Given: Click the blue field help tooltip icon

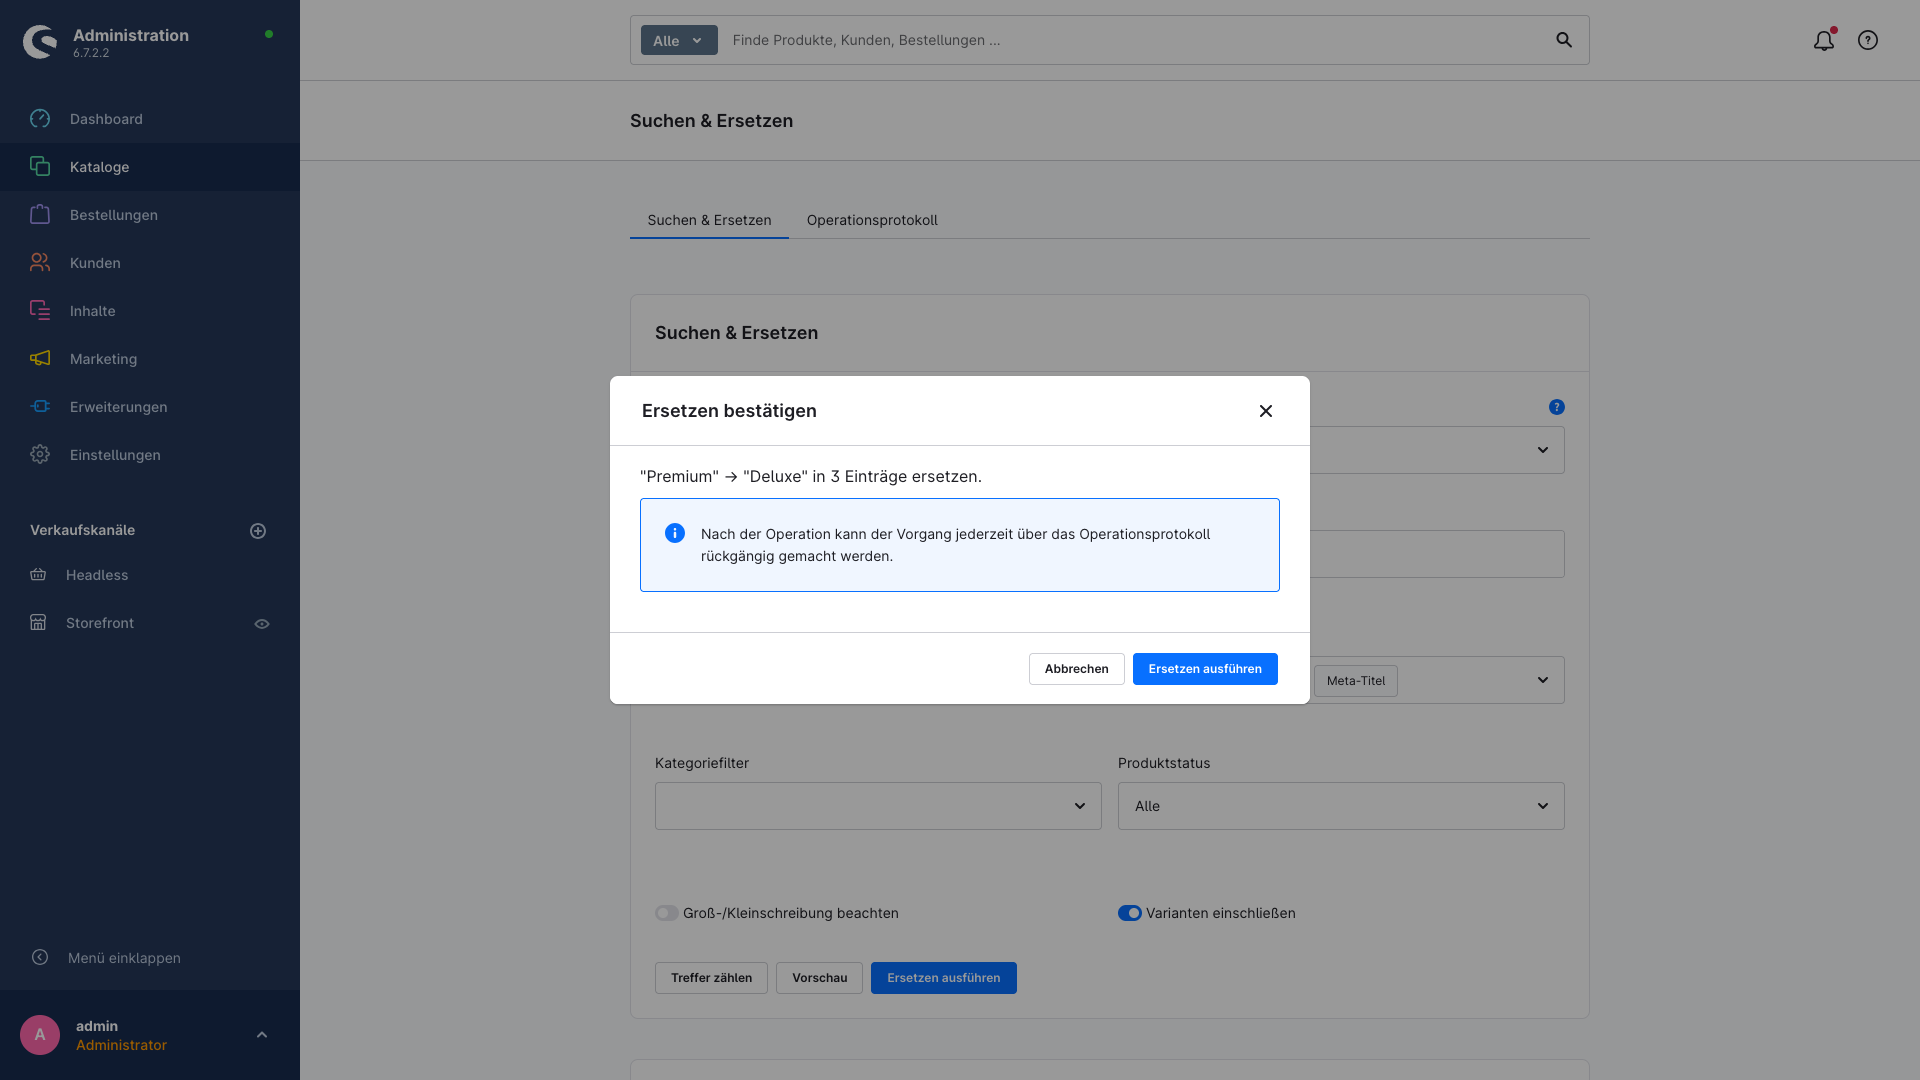Looking at the screenshot, I should pos(1557,407).
